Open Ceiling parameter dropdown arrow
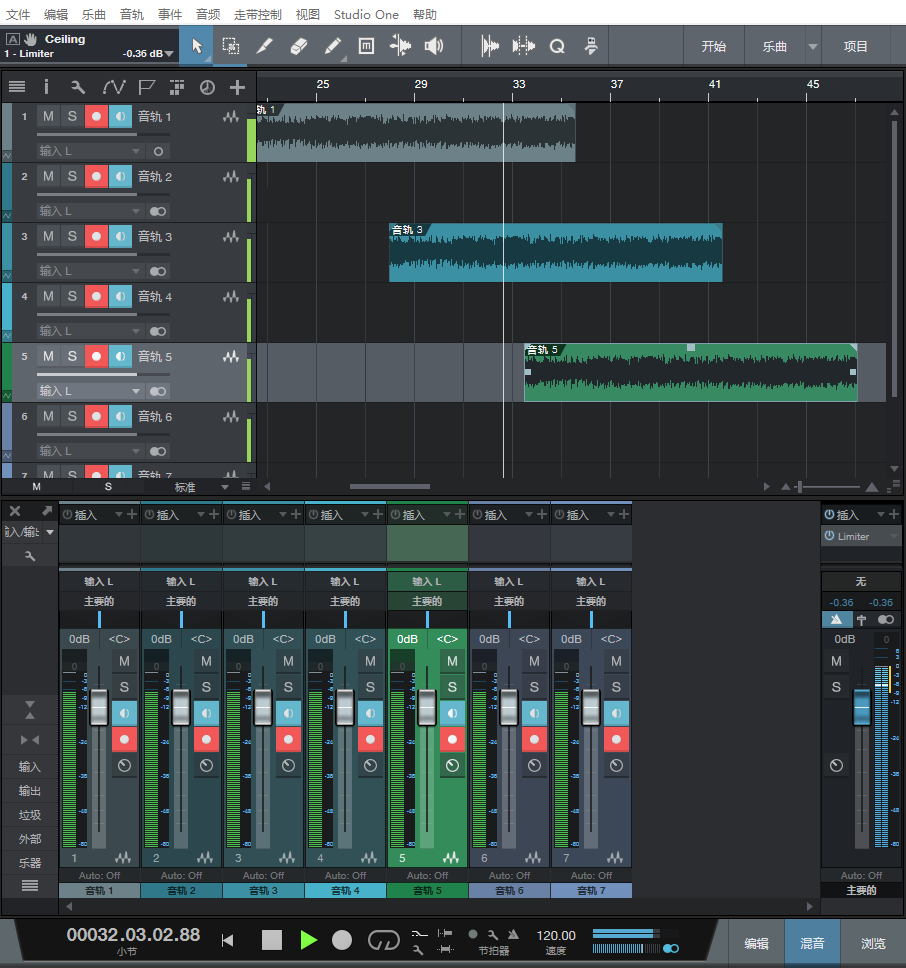Image resolution: width=906 pixels, height=968 pixels. click(x=169, y=54)
